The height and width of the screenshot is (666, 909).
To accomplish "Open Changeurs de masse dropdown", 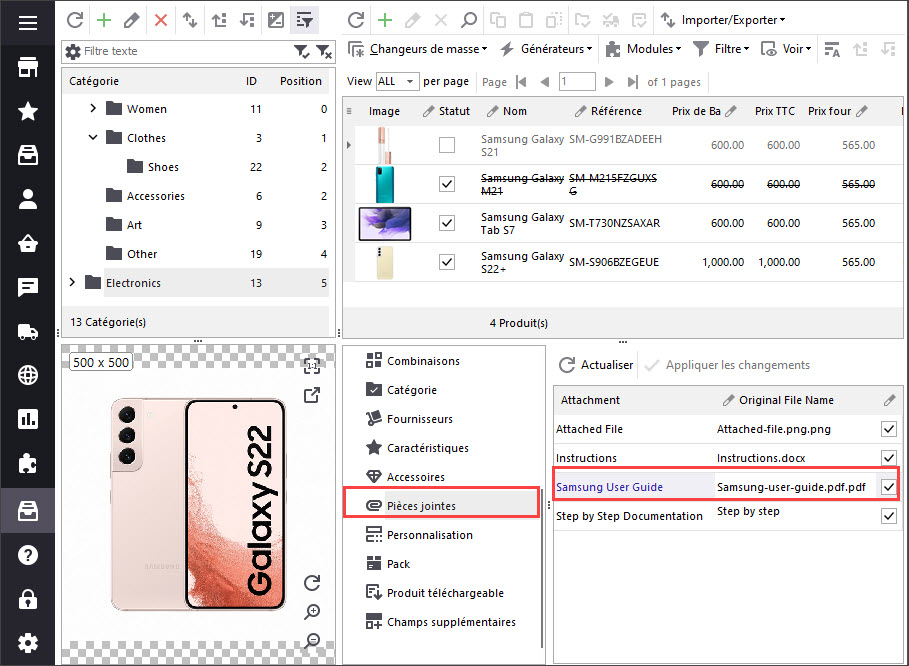I will (418, 49).
